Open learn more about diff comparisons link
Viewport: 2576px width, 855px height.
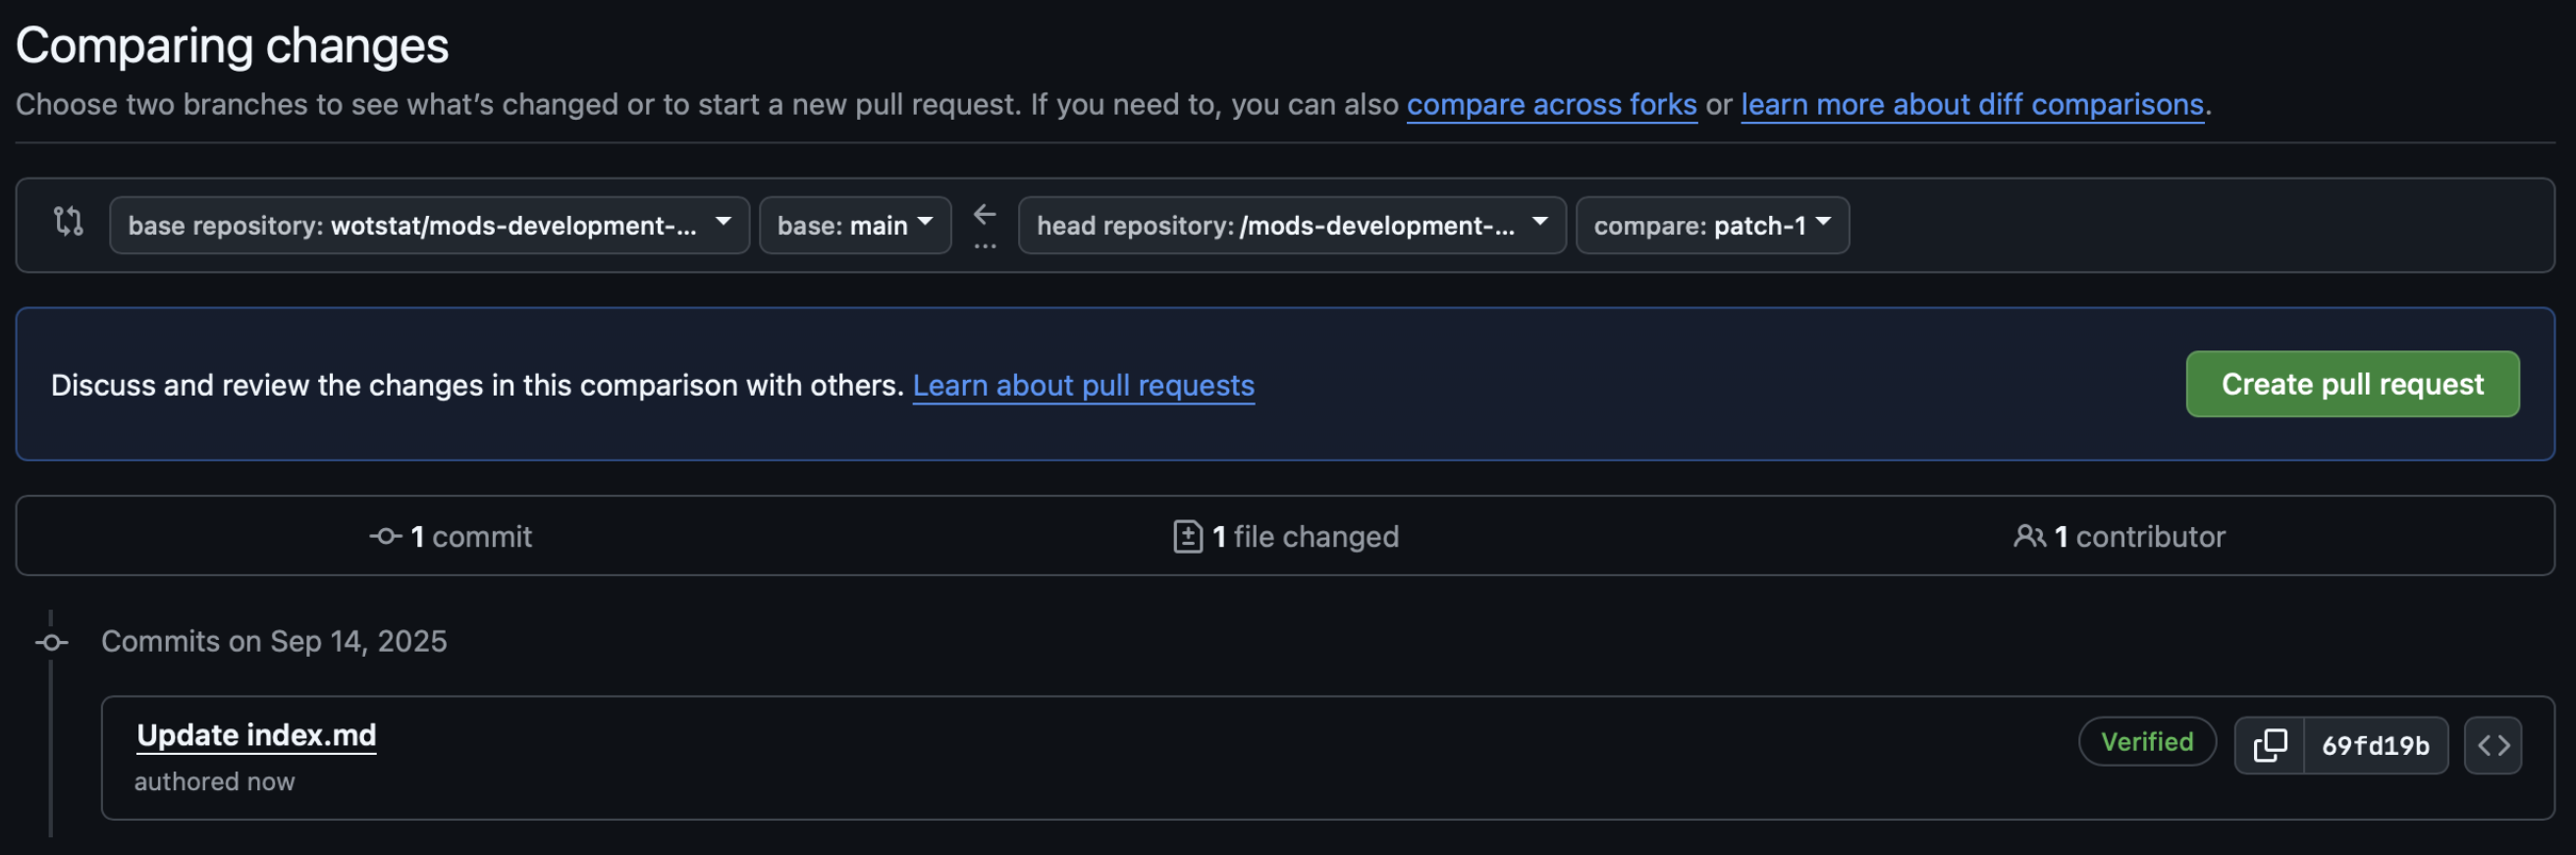[1972, 105]
